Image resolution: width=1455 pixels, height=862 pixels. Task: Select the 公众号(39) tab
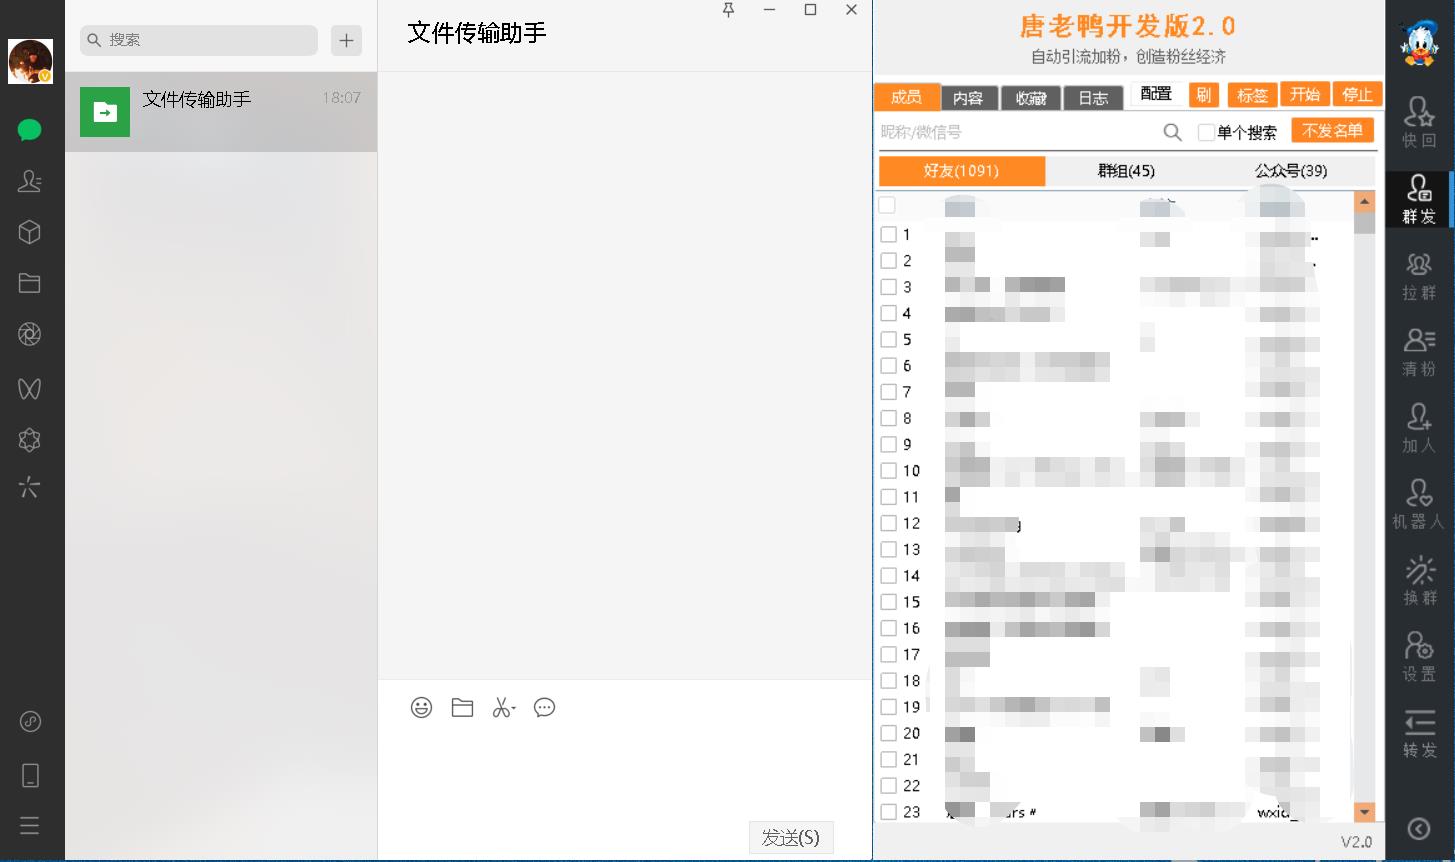coord(1292,171)
